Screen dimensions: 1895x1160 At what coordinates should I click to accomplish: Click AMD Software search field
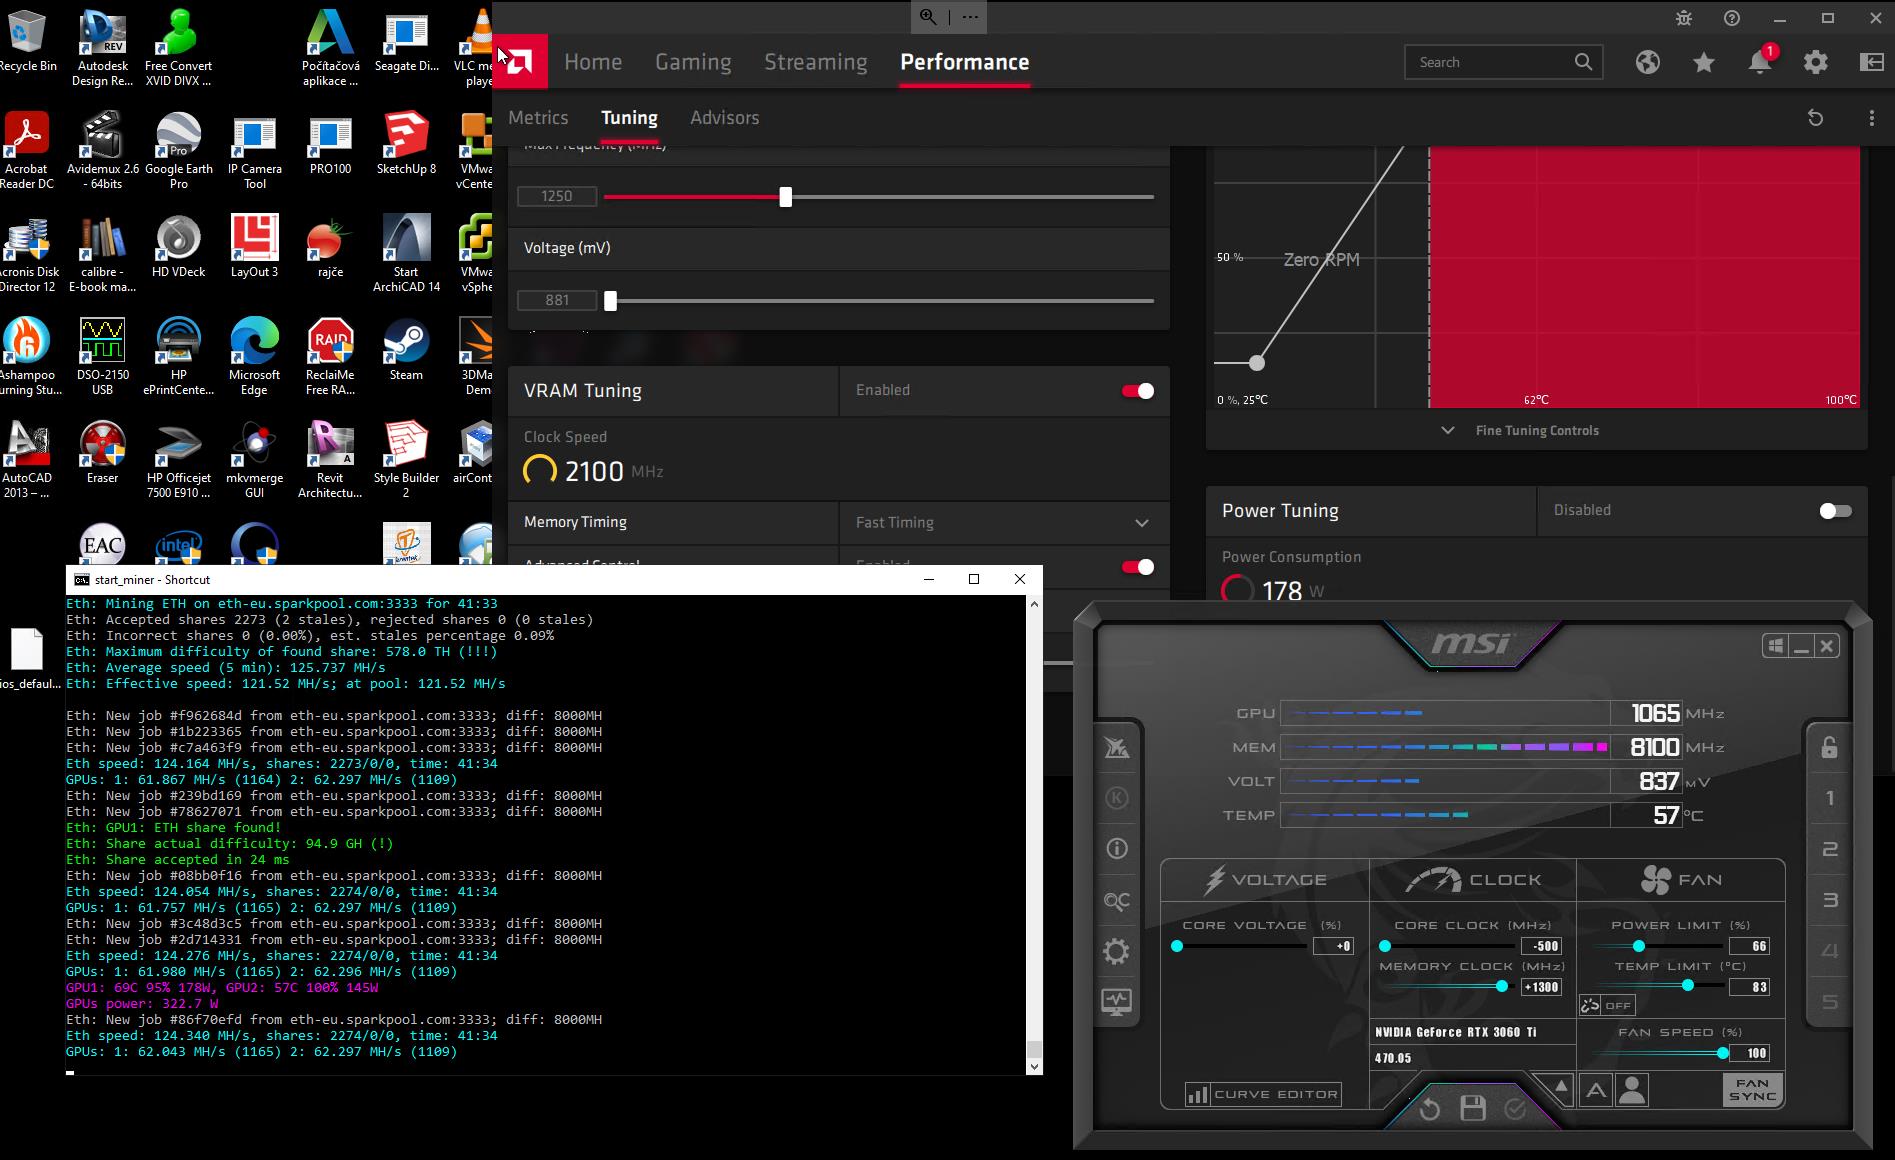pos(1503,62)
